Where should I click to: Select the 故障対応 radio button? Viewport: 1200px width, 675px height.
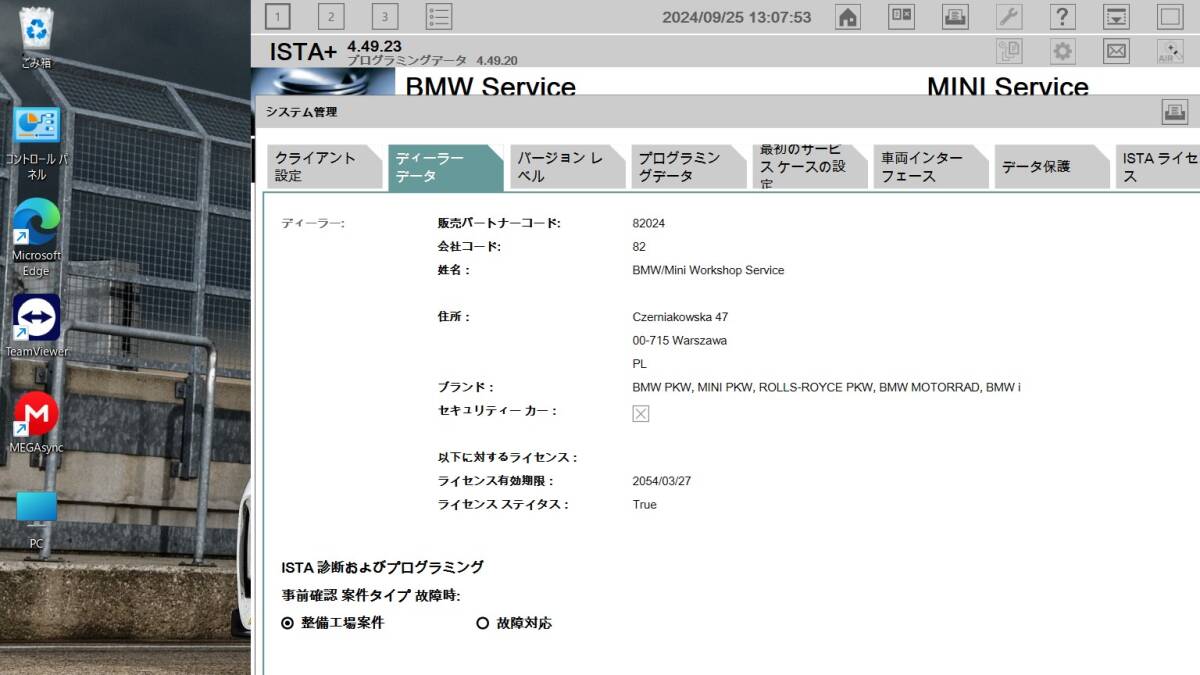point(484,623)
